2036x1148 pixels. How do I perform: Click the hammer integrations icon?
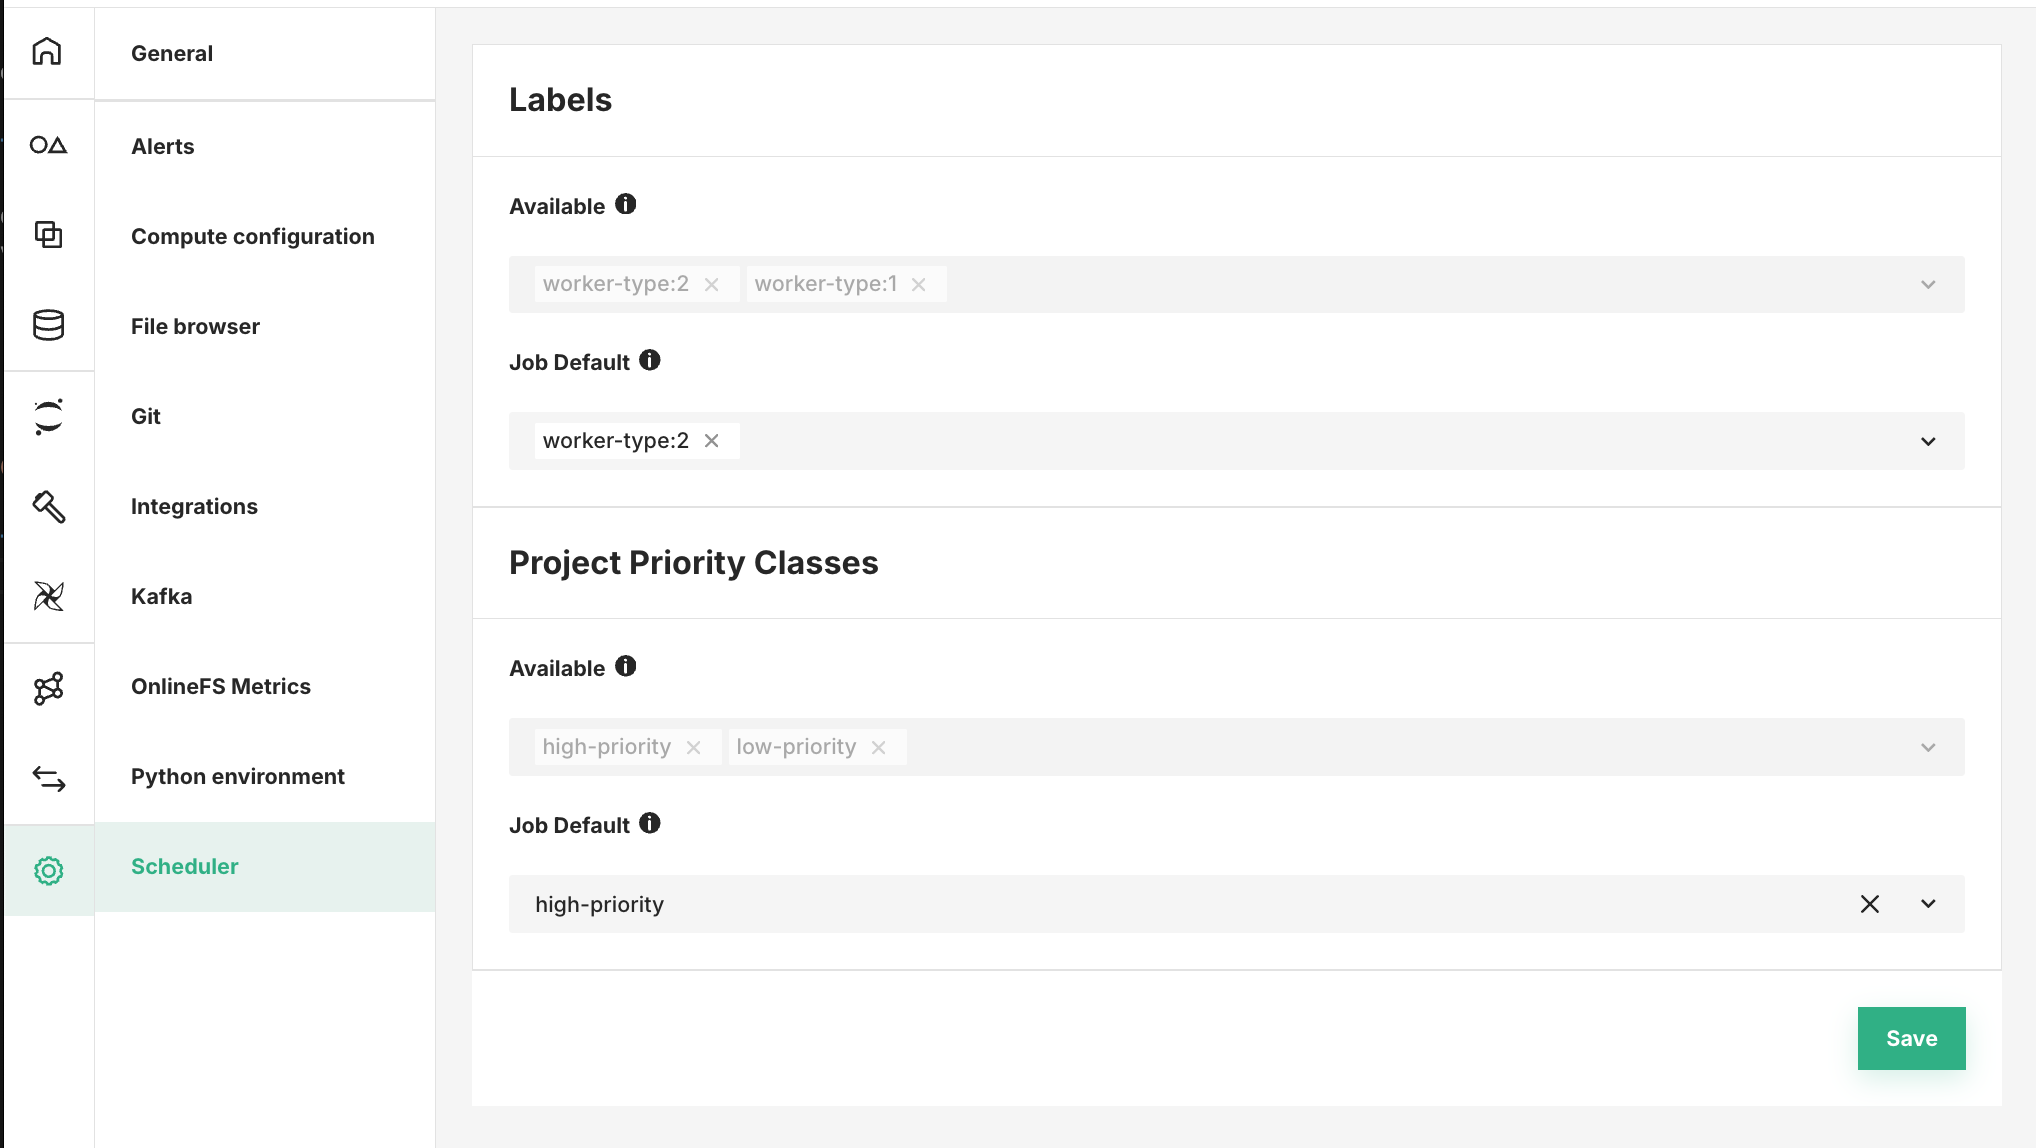point(47,506)
